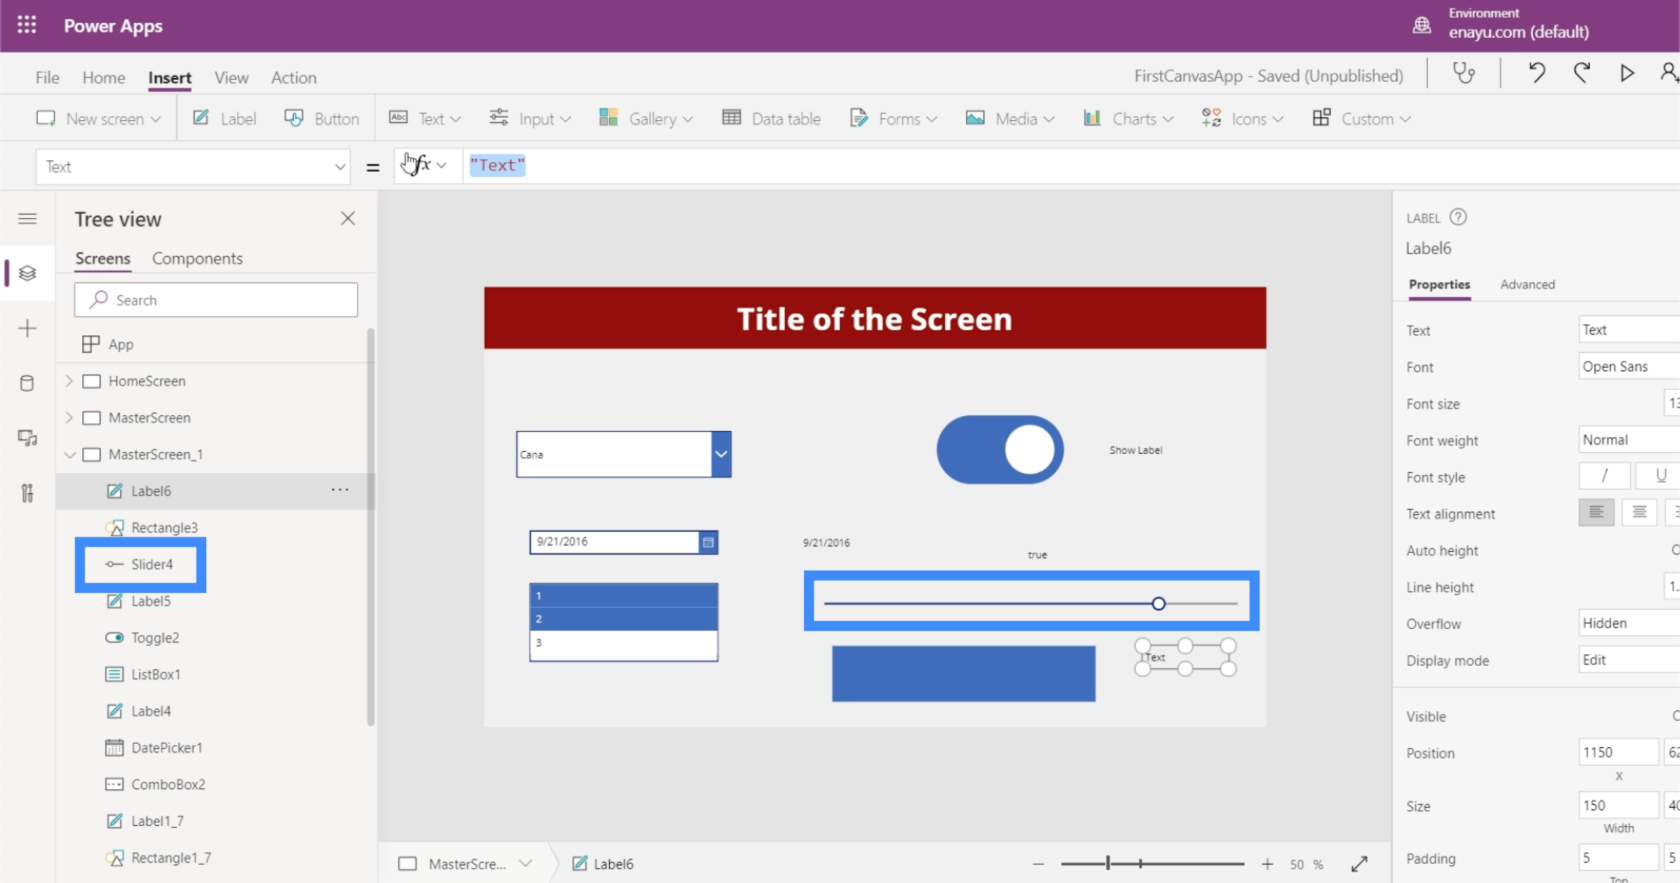
Task: Open the Media dropdown in ribbon
Action: tap(1010, 118)
